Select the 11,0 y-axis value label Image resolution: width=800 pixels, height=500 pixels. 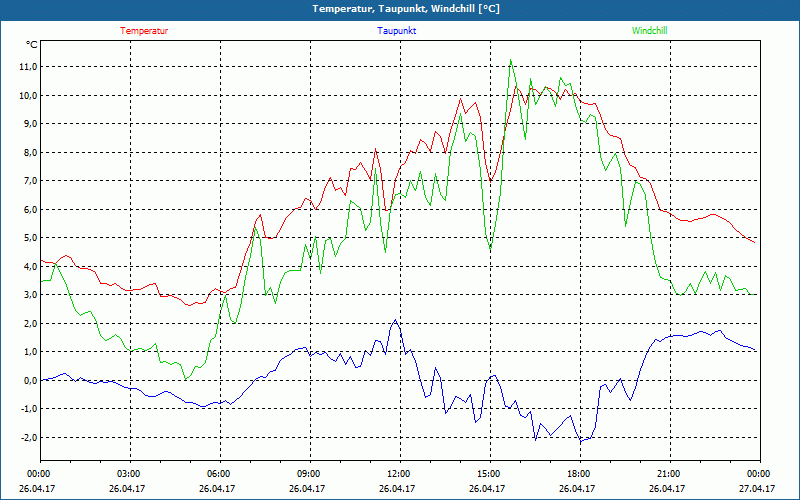click(x=26, y=67)
